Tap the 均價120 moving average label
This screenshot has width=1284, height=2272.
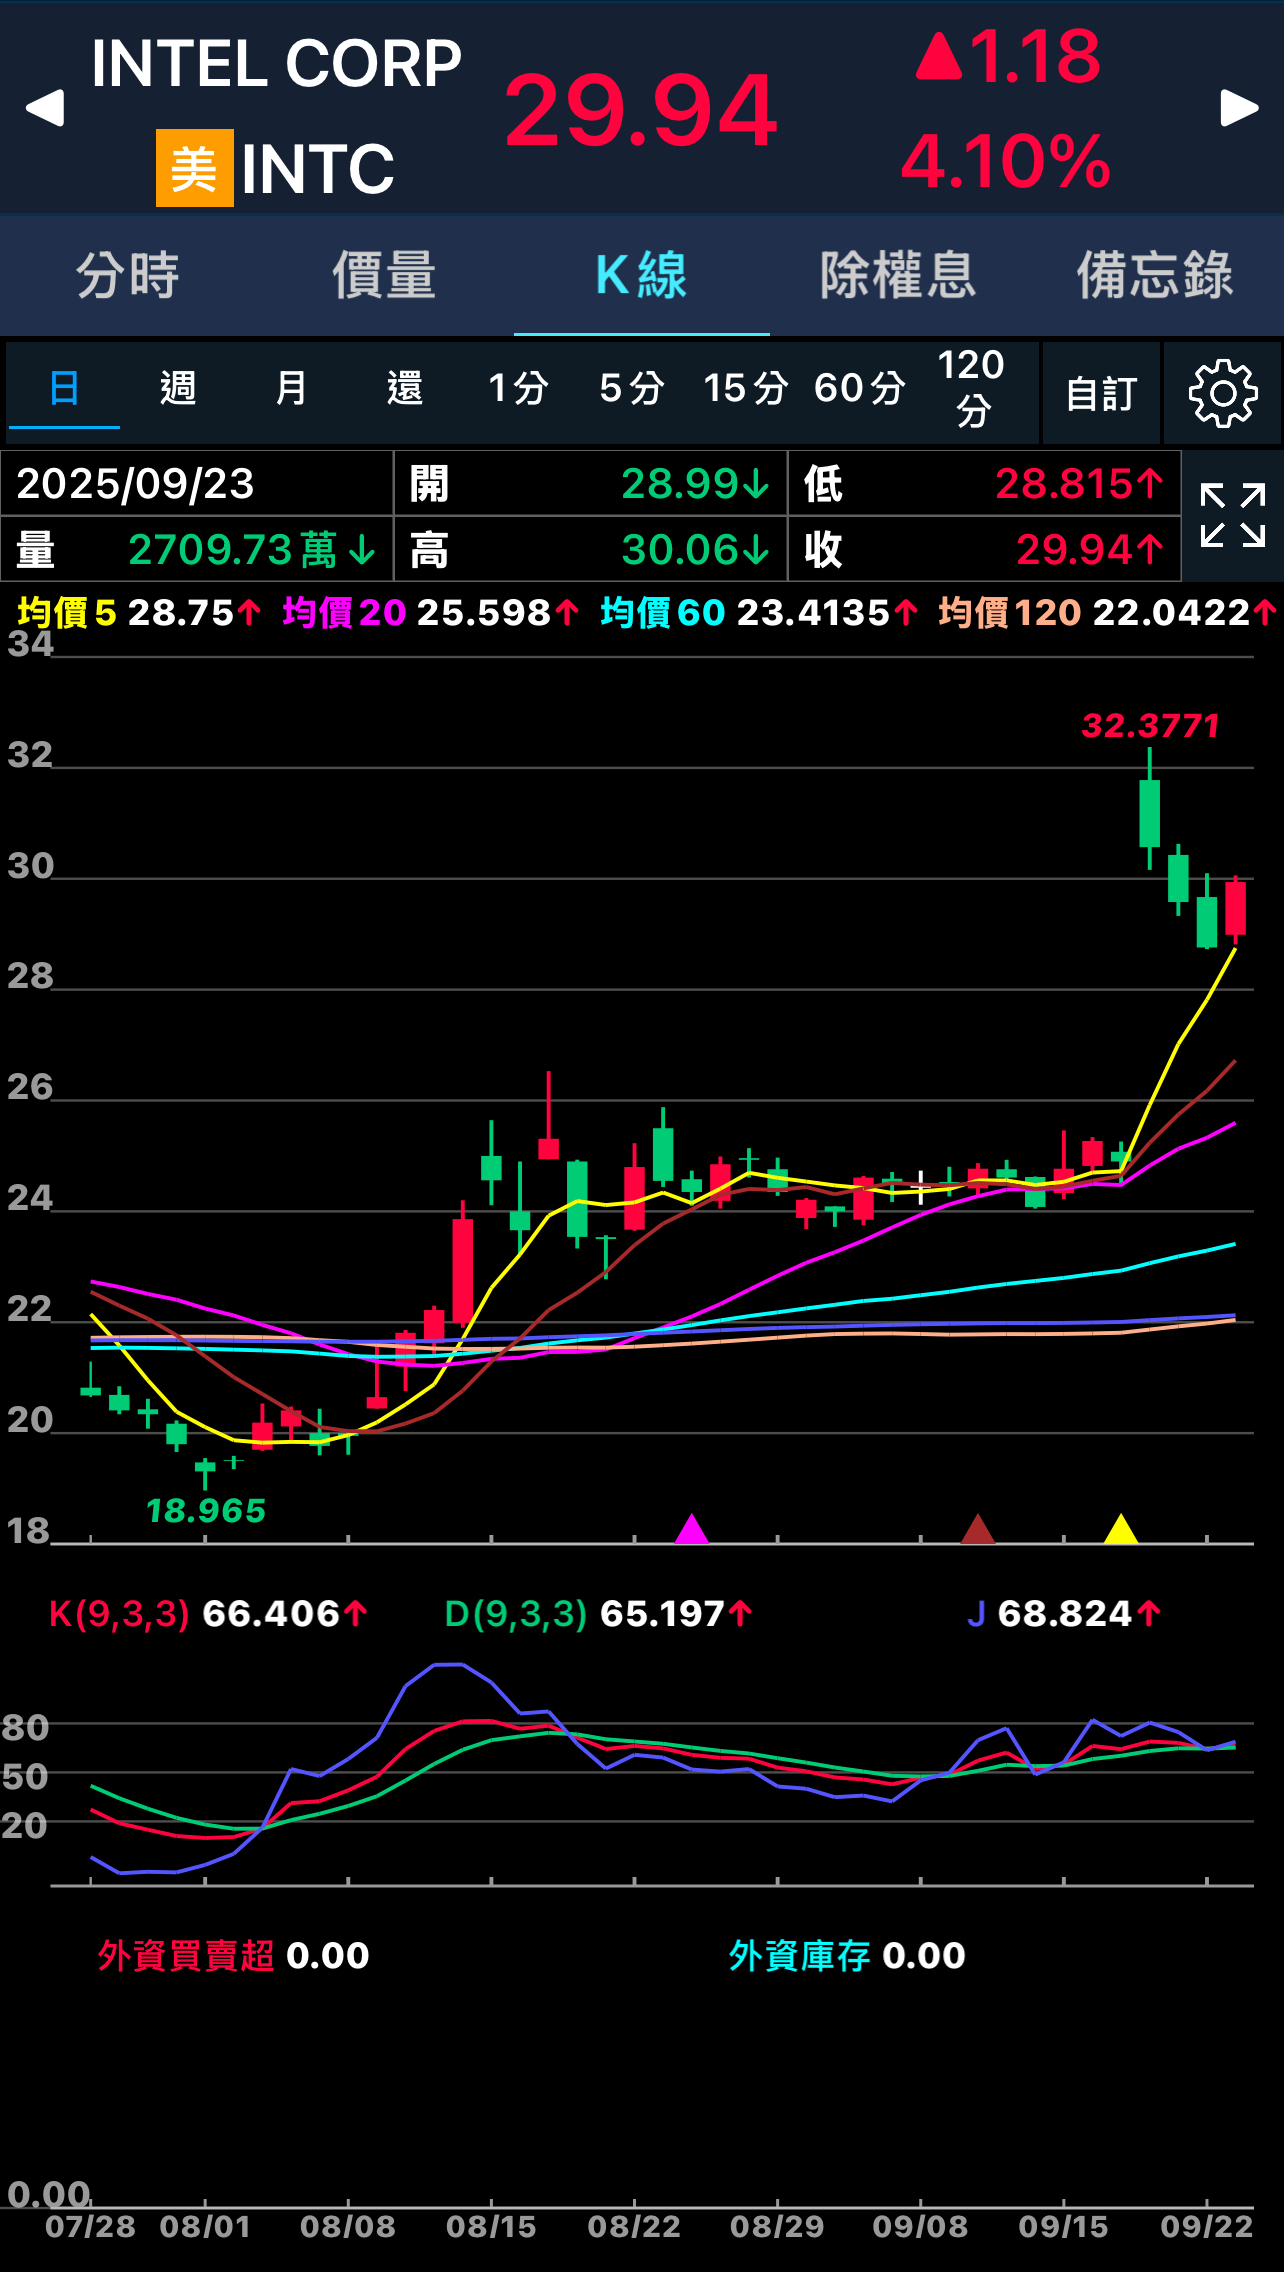(1010, 613)
